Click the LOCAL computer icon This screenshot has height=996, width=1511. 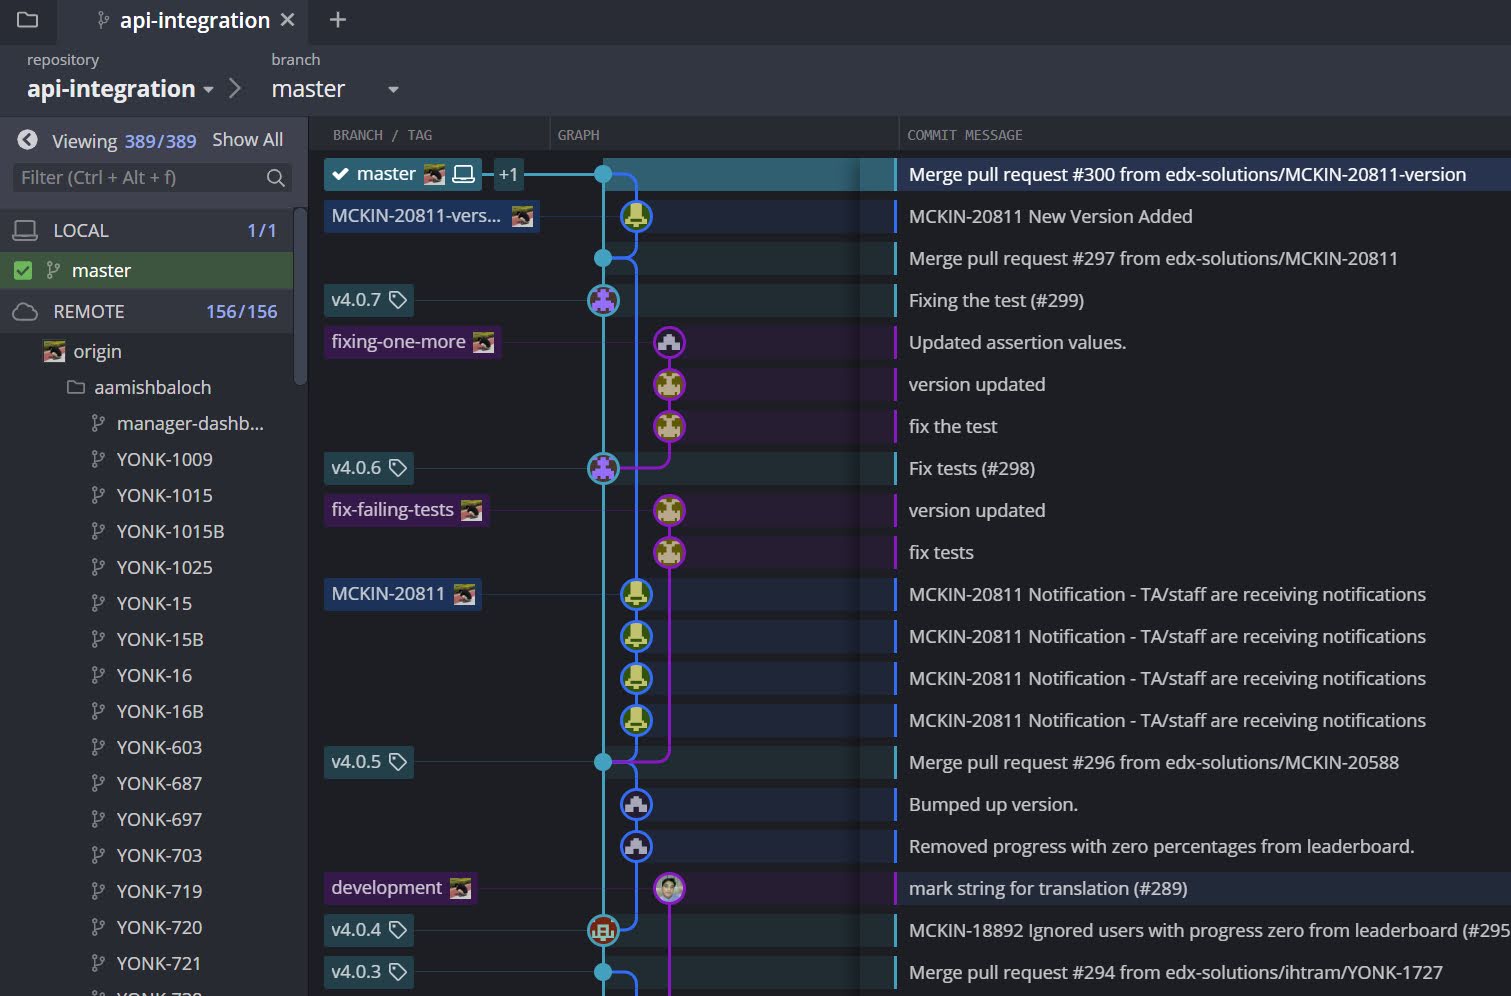click(x=25, y=230)
